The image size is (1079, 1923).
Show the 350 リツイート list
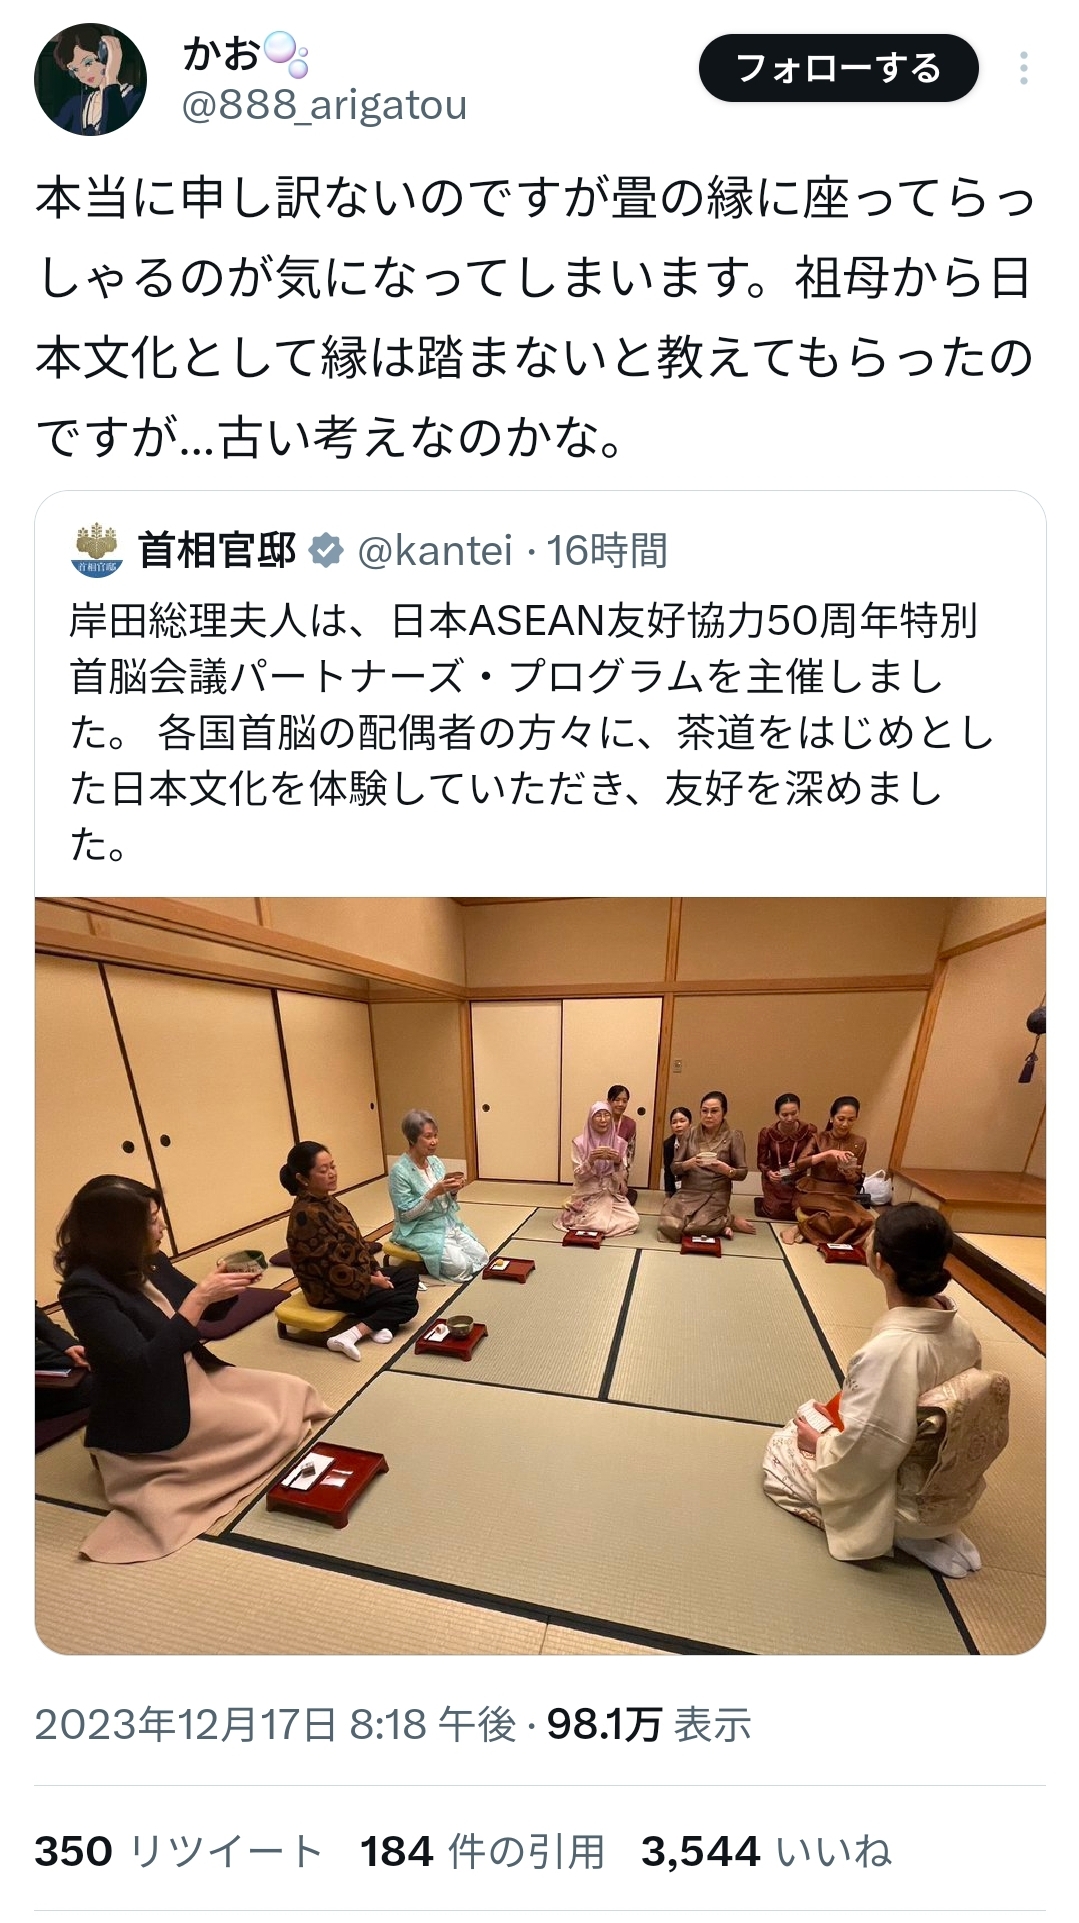[178, 1851]
